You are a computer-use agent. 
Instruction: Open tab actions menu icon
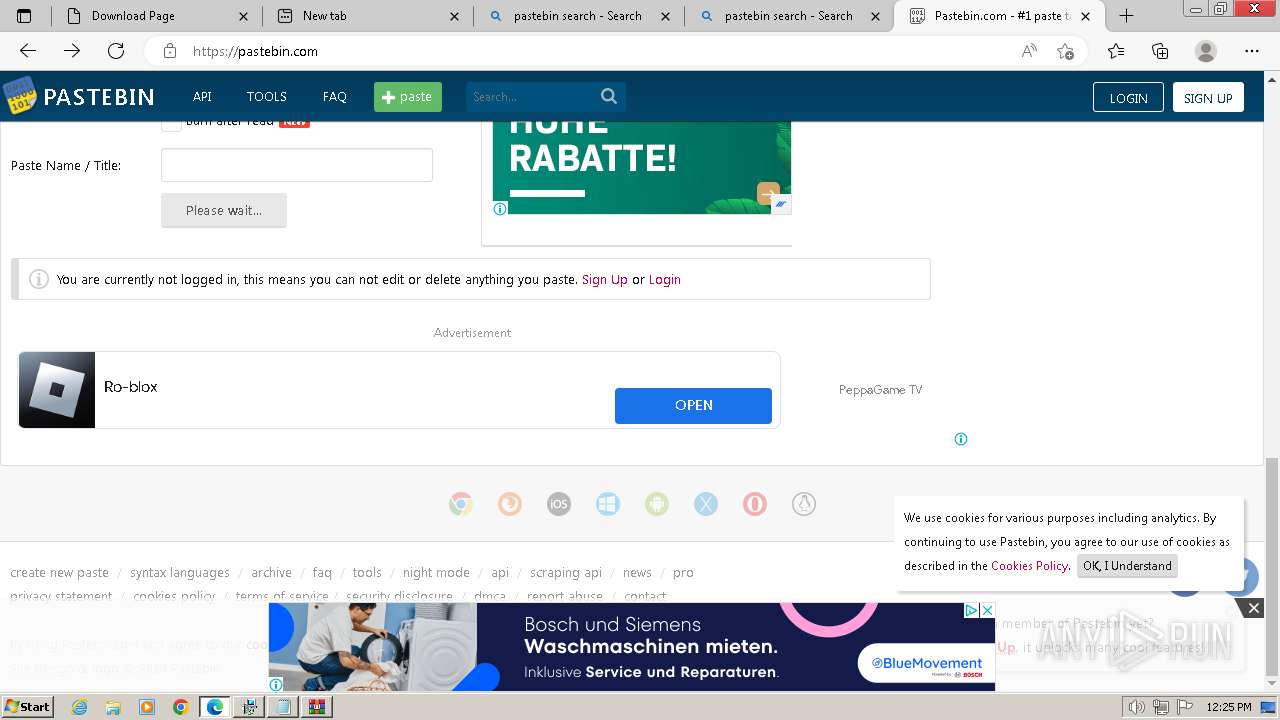coord(24,16)
